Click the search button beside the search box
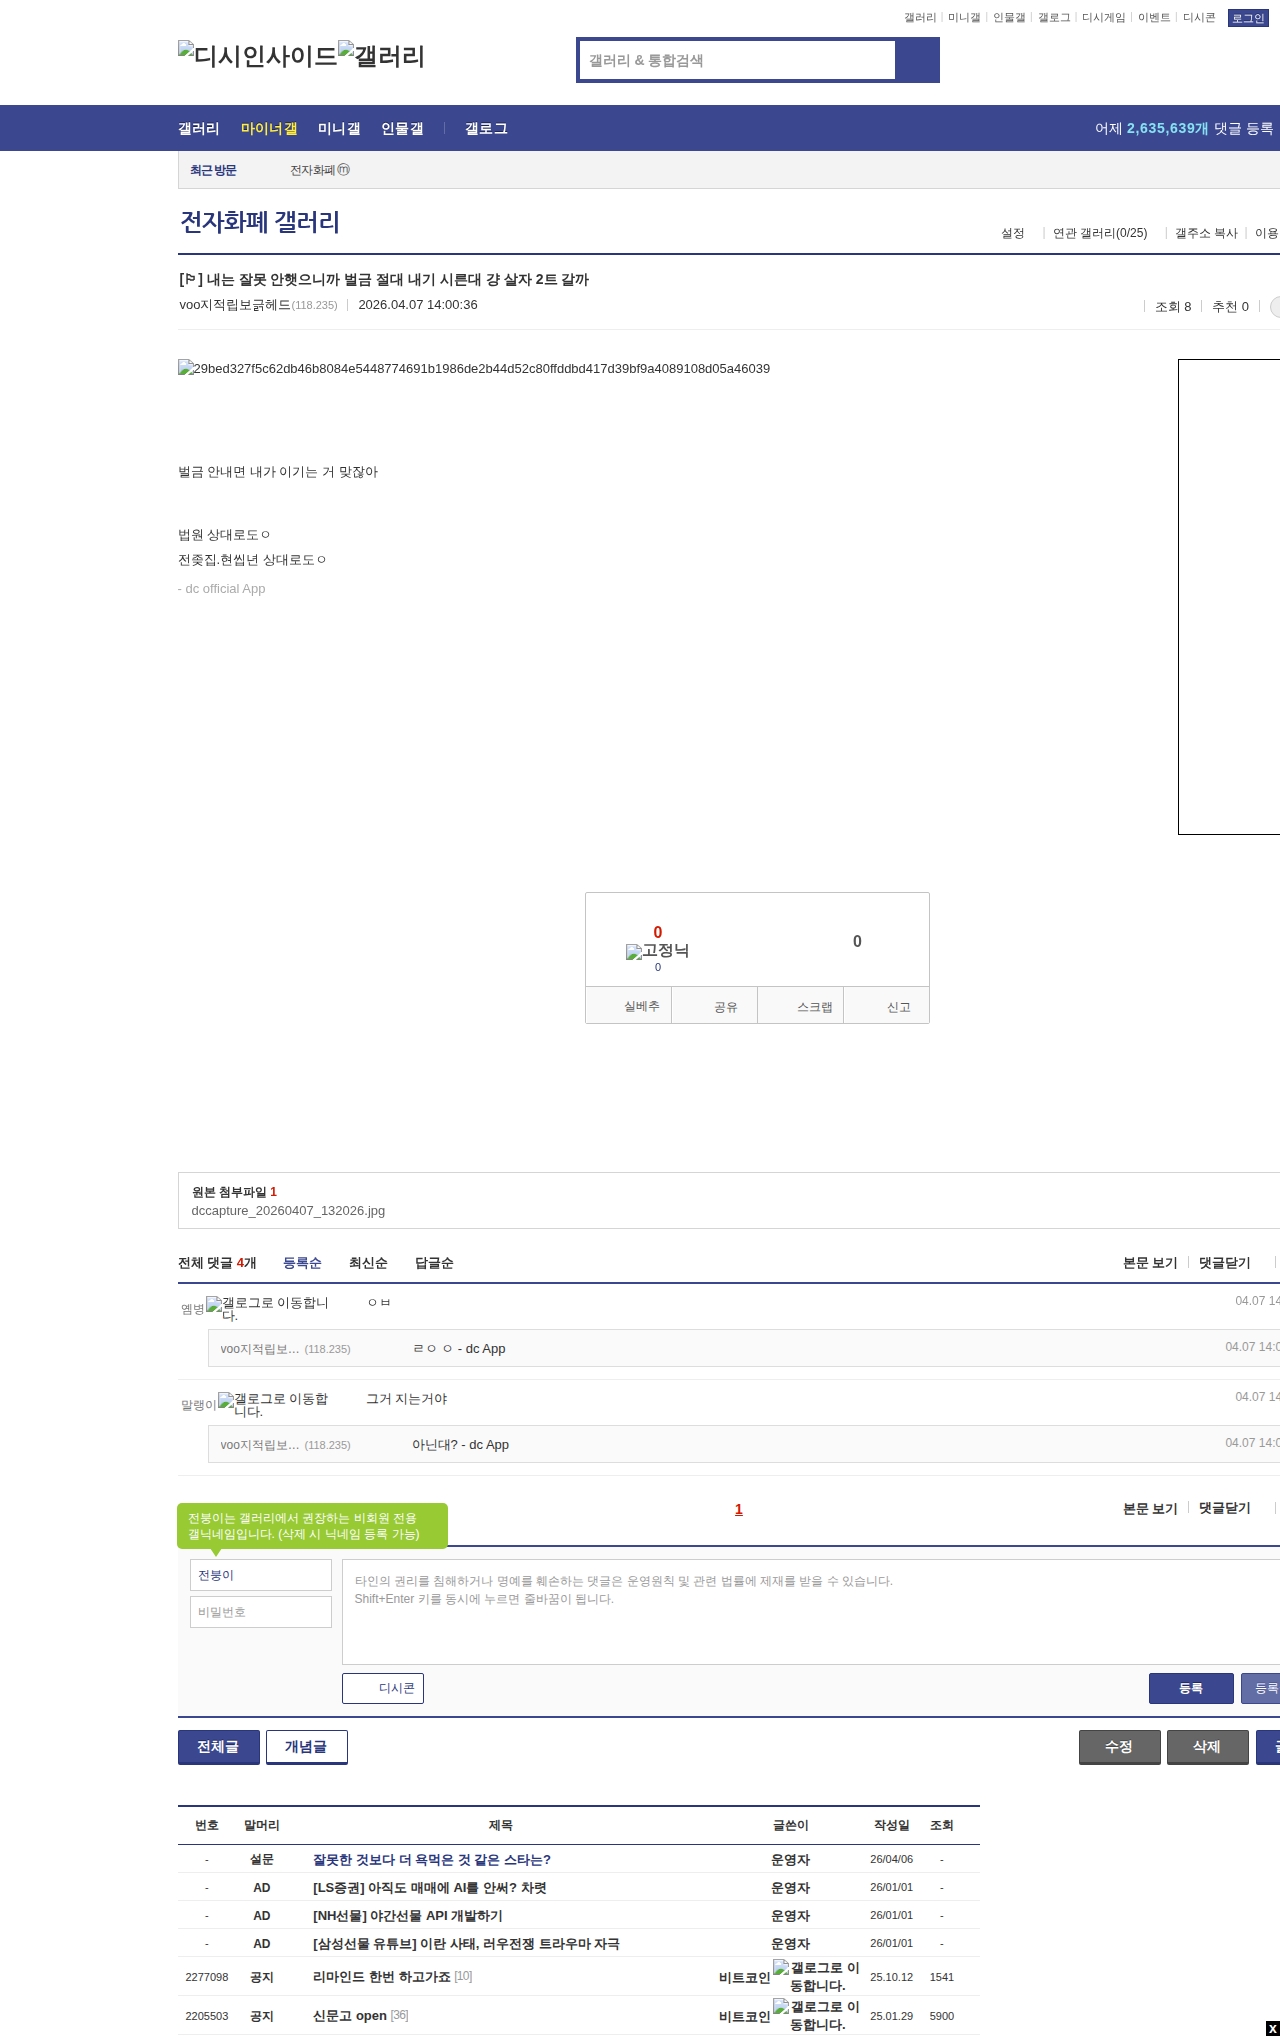 [917, 60]
